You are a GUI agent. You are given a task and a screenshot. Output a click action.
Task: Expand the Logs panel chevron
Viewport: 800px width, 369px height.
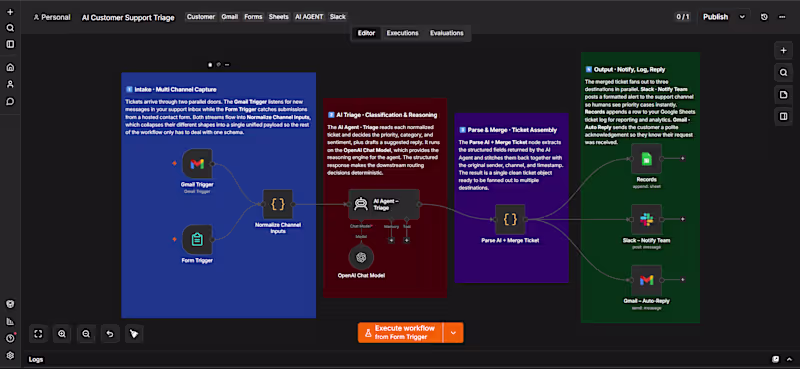pyautogui.click(x=790, y=359)
